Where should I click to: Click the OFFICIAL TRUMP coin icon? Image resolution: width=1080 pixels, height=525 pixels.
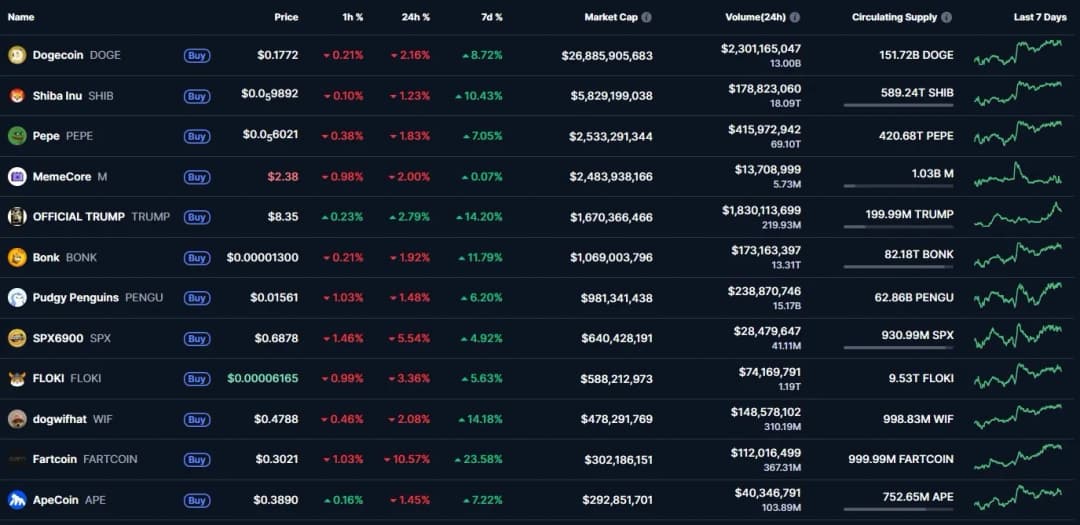[x=17, y=217]
